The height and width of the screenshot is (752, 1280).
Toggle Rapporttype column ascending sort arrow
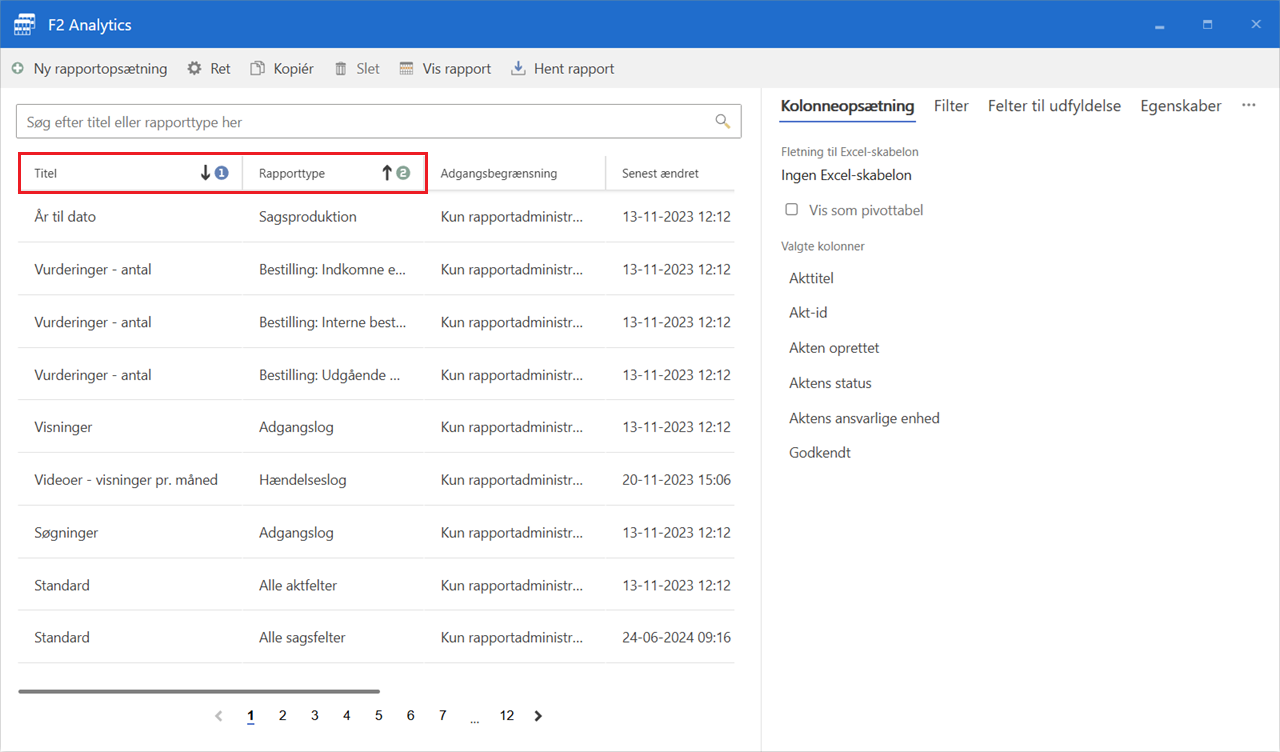tap(387, 173)
